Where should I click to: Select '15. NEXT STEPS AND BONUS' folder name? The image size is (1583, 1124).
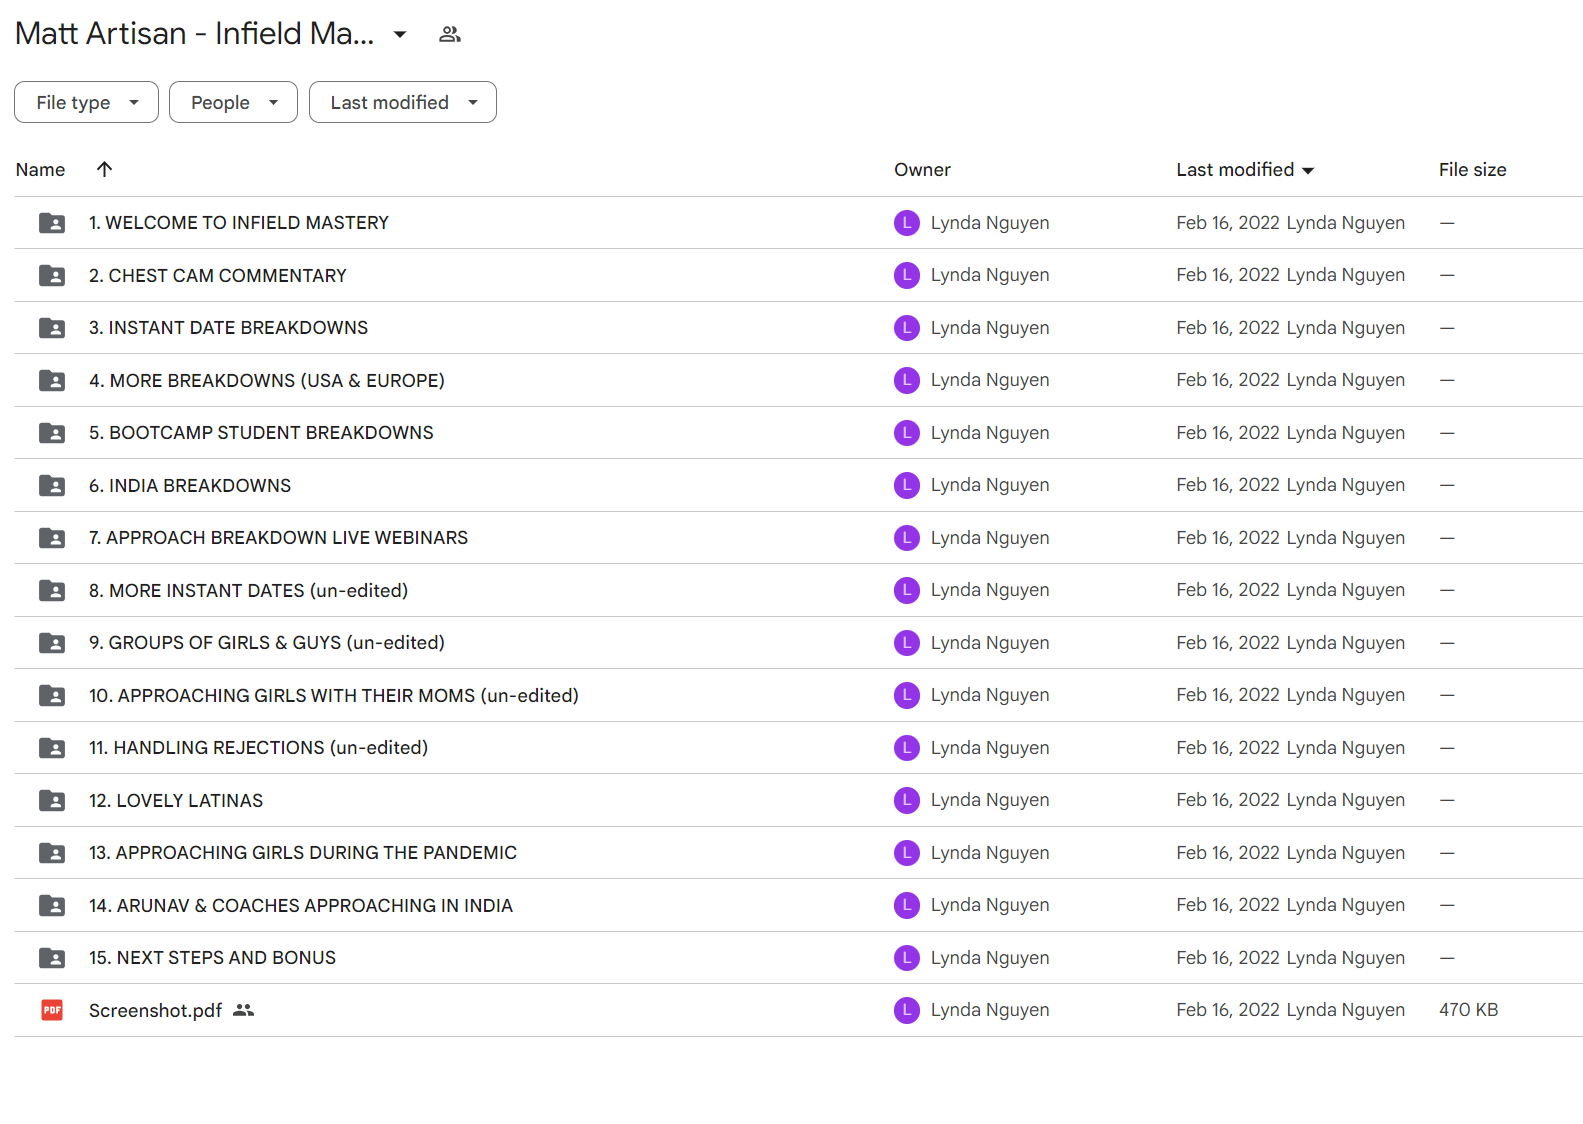coord(212,958)
